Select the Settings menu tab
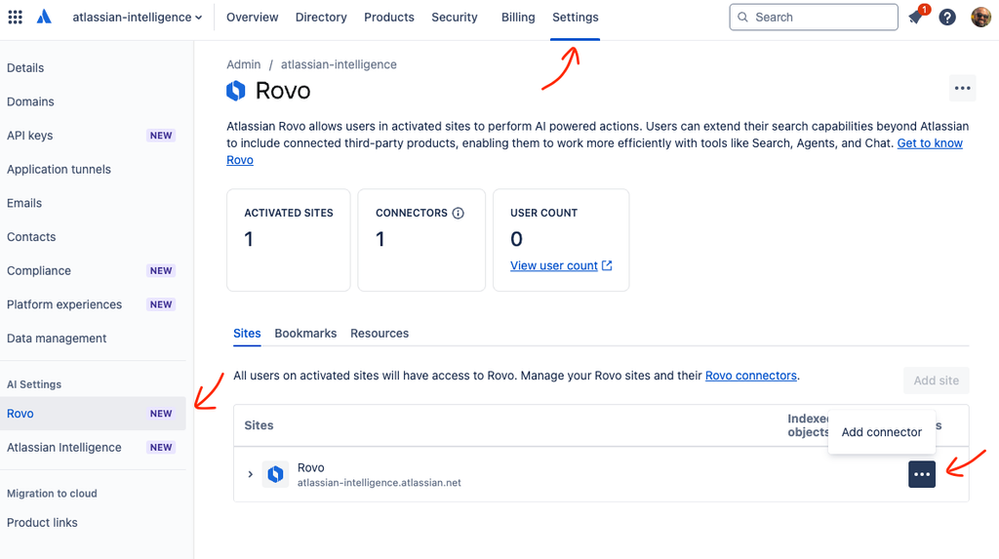Viewport: 999px width, 559px height. pos(575,17)
